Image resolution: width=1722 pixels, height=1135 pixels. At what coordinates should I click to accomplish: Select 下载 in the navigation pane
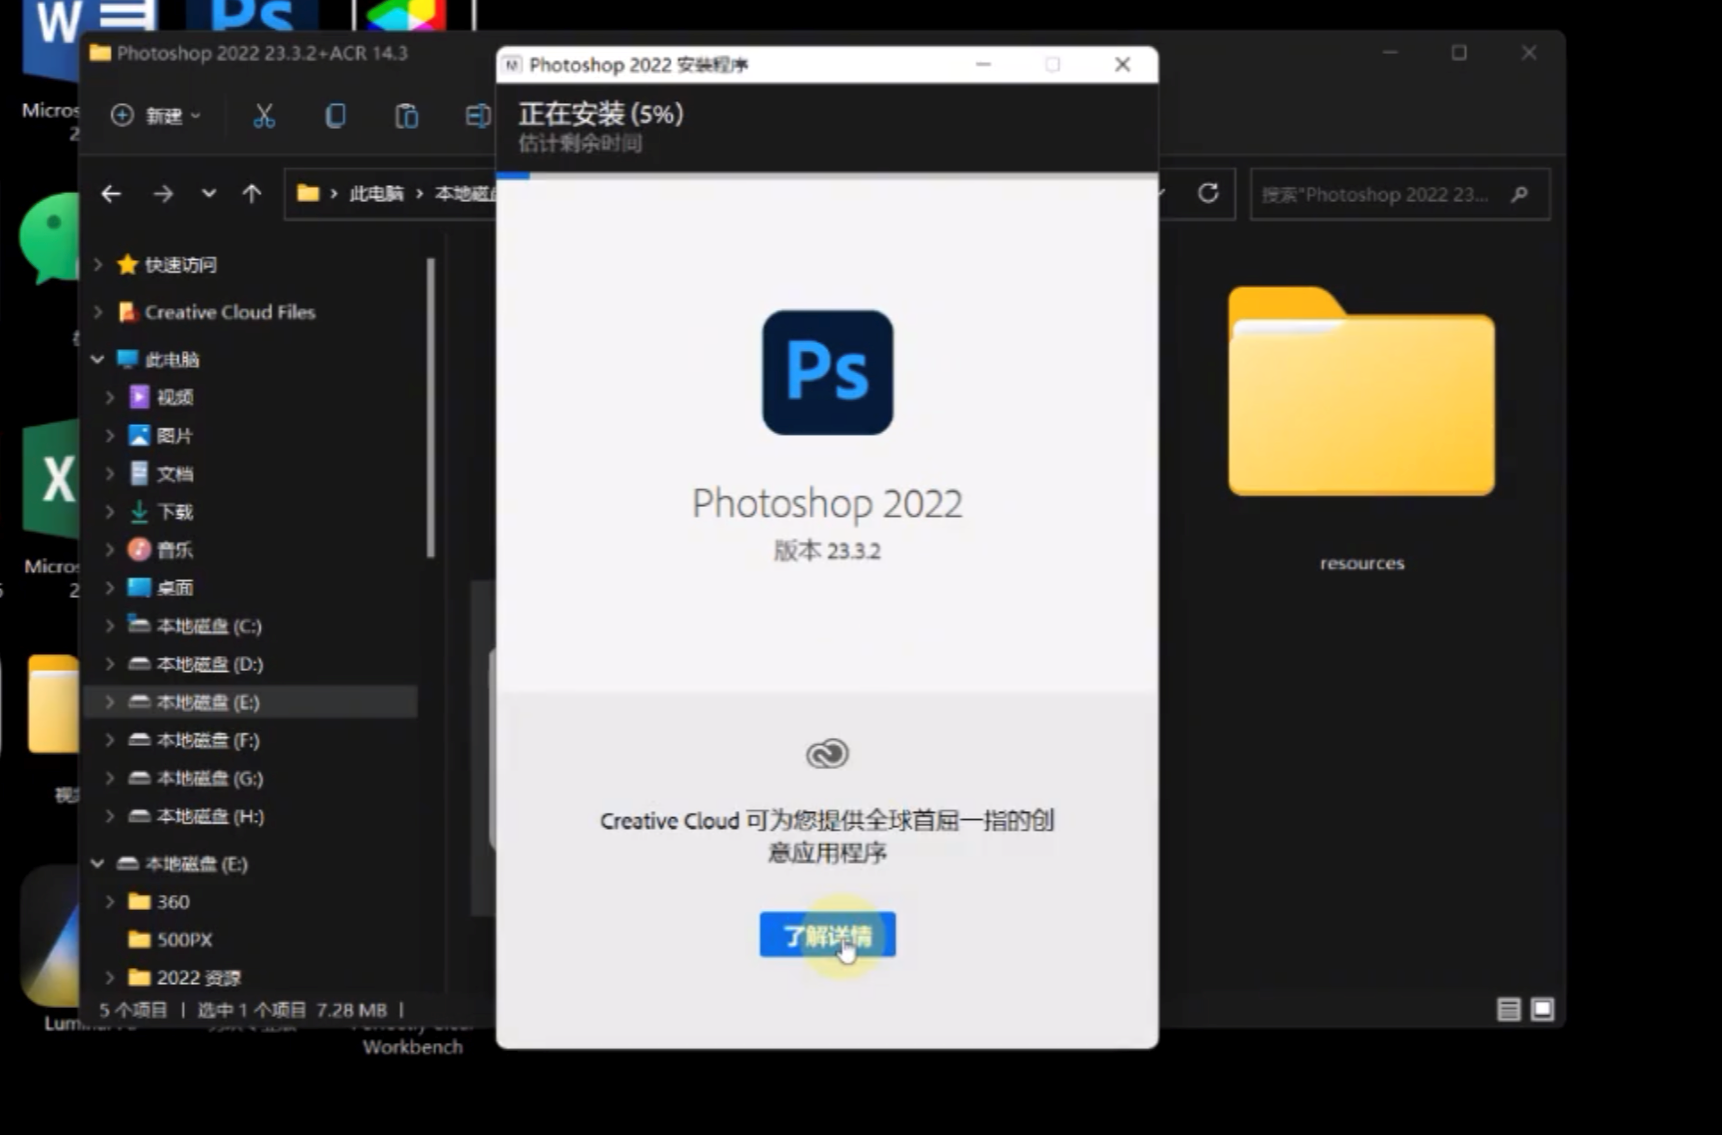(x=175, y=511)
